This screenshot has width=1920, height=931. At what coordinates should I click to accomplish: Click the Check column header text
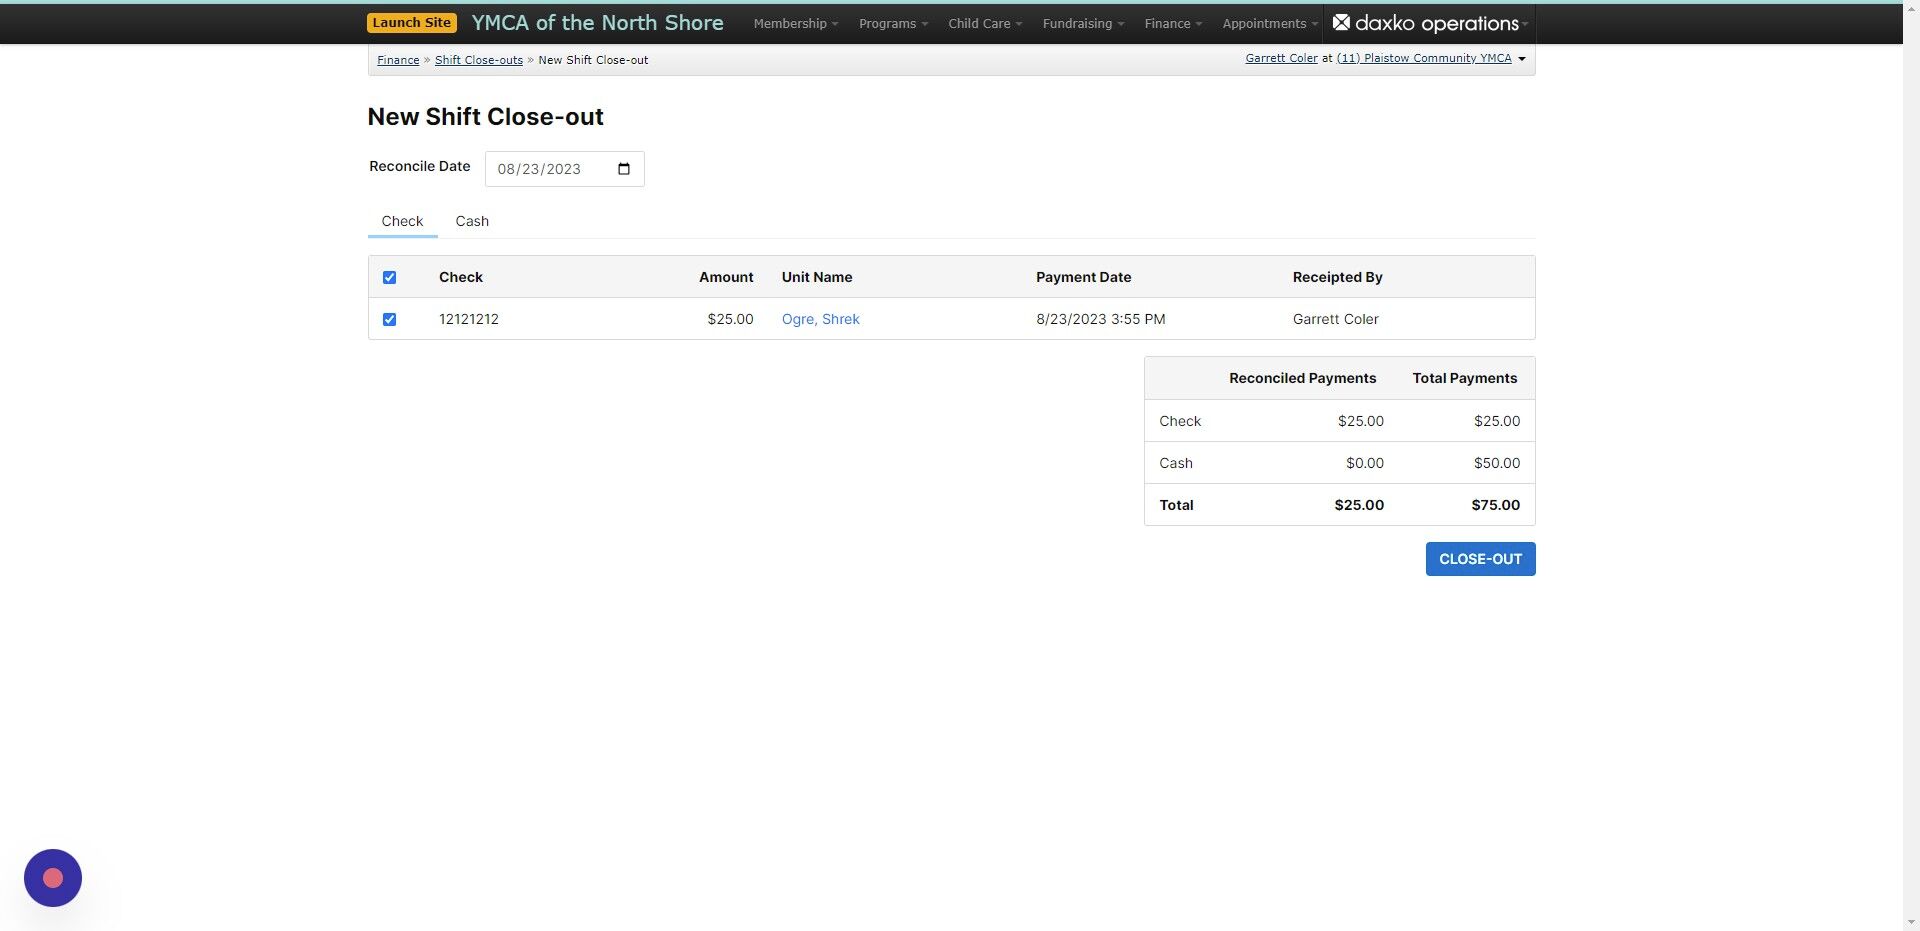click(460, 277)
